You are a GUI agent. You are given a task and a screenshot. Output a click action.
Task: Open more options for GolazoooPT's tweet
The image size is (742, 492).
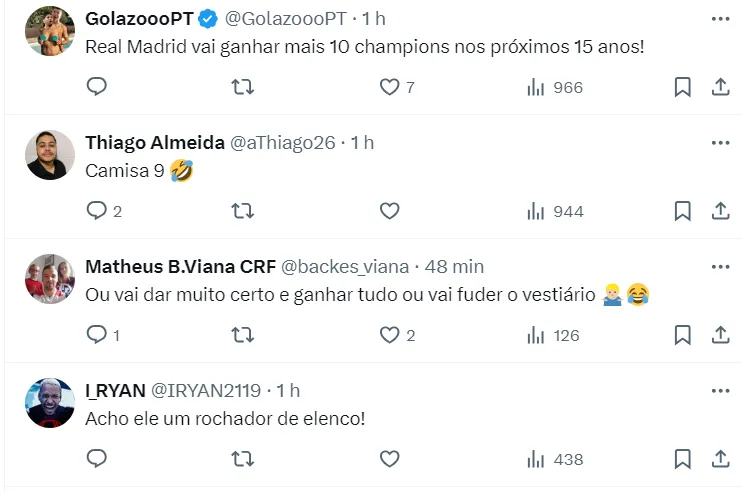[x=720, y=19]
